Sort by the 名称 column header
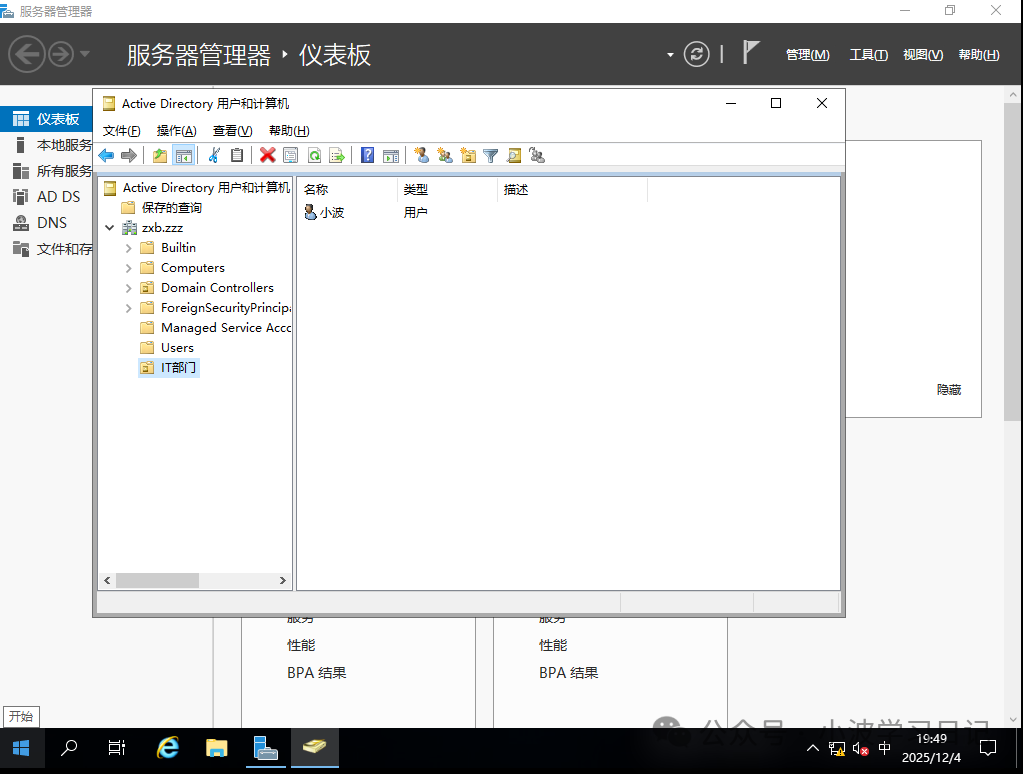Viewport: 1023px width, 774px height. [348, 189]
